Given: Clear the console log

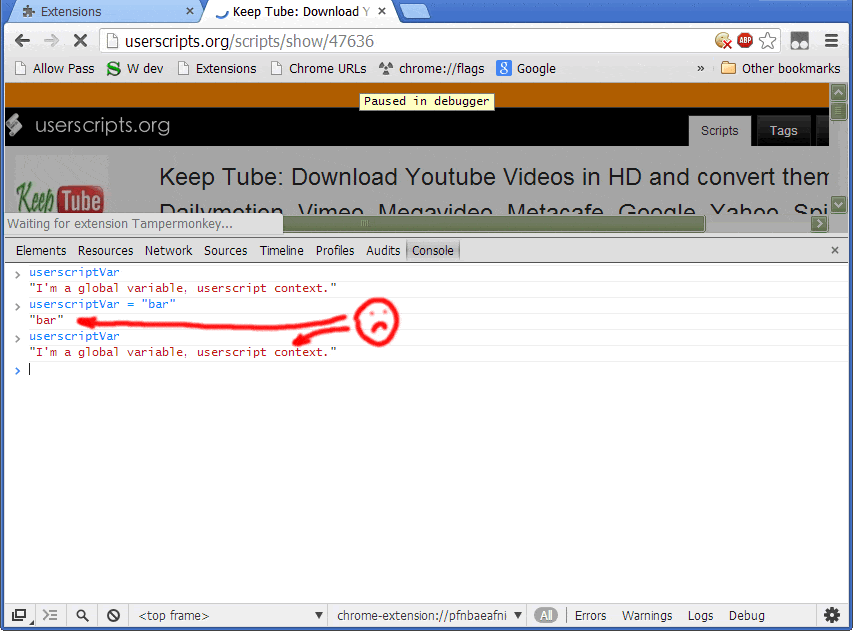Looking at the screenshot, I should pos(113,615).
